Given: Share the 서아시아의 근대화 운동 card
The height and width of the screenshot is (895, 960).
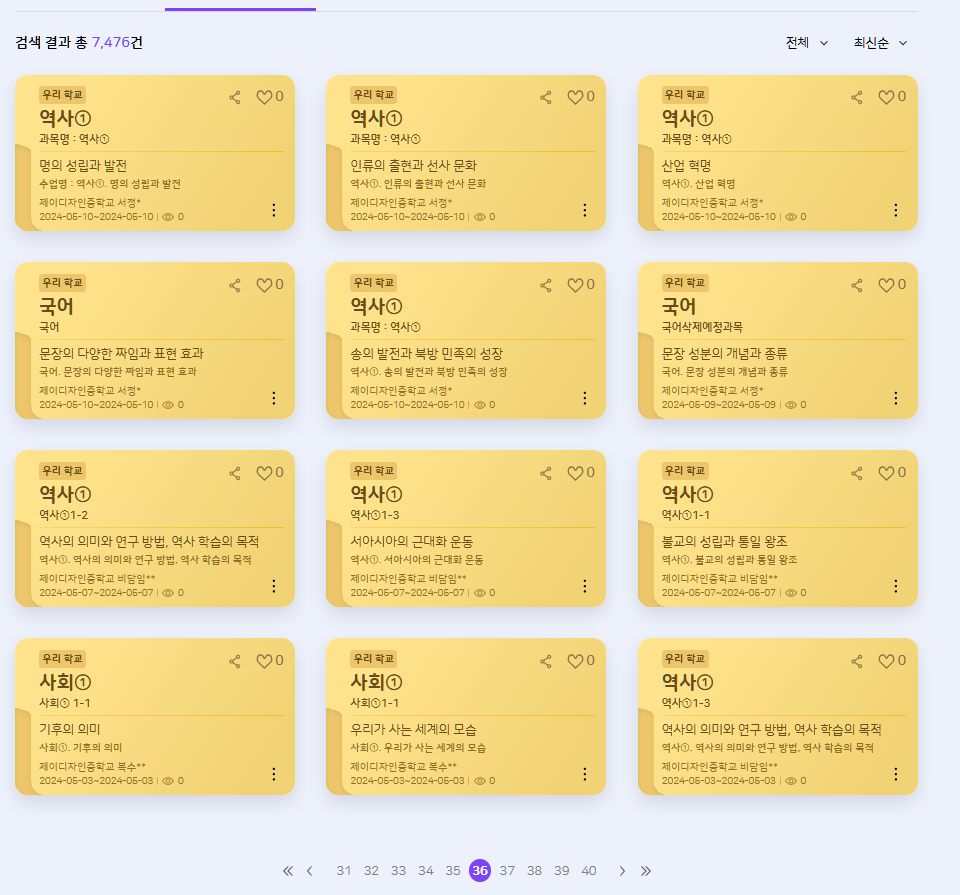Looking at the screenshot, I should pyautogui.click(x=546, y=473).
